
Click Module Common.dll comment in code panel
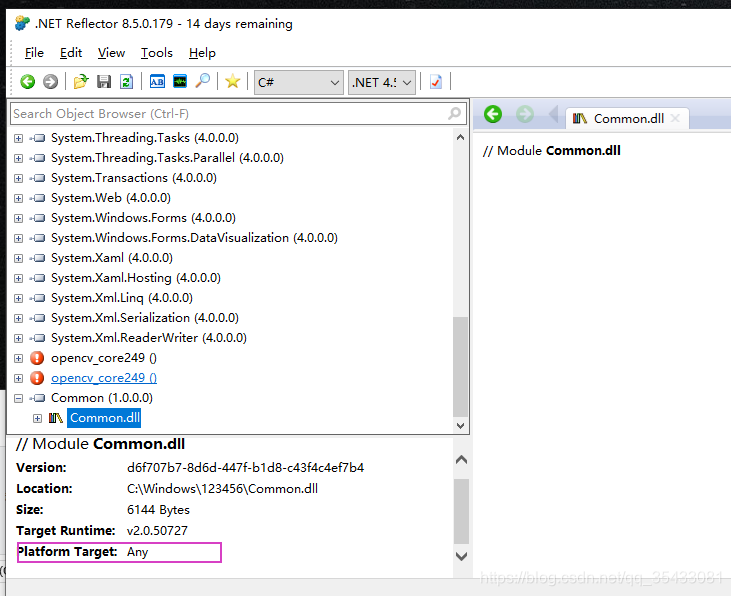click(x=552, y=151)
